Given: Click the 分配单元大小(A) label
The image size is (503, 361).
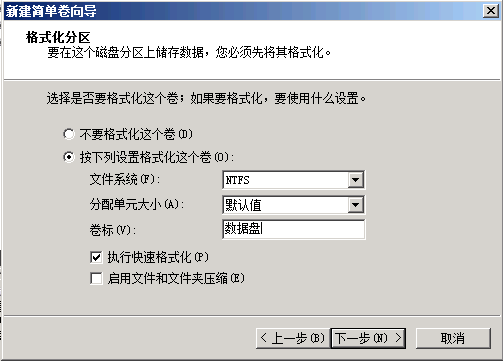Looking at the screenshot, I should (x=137, y=204).
